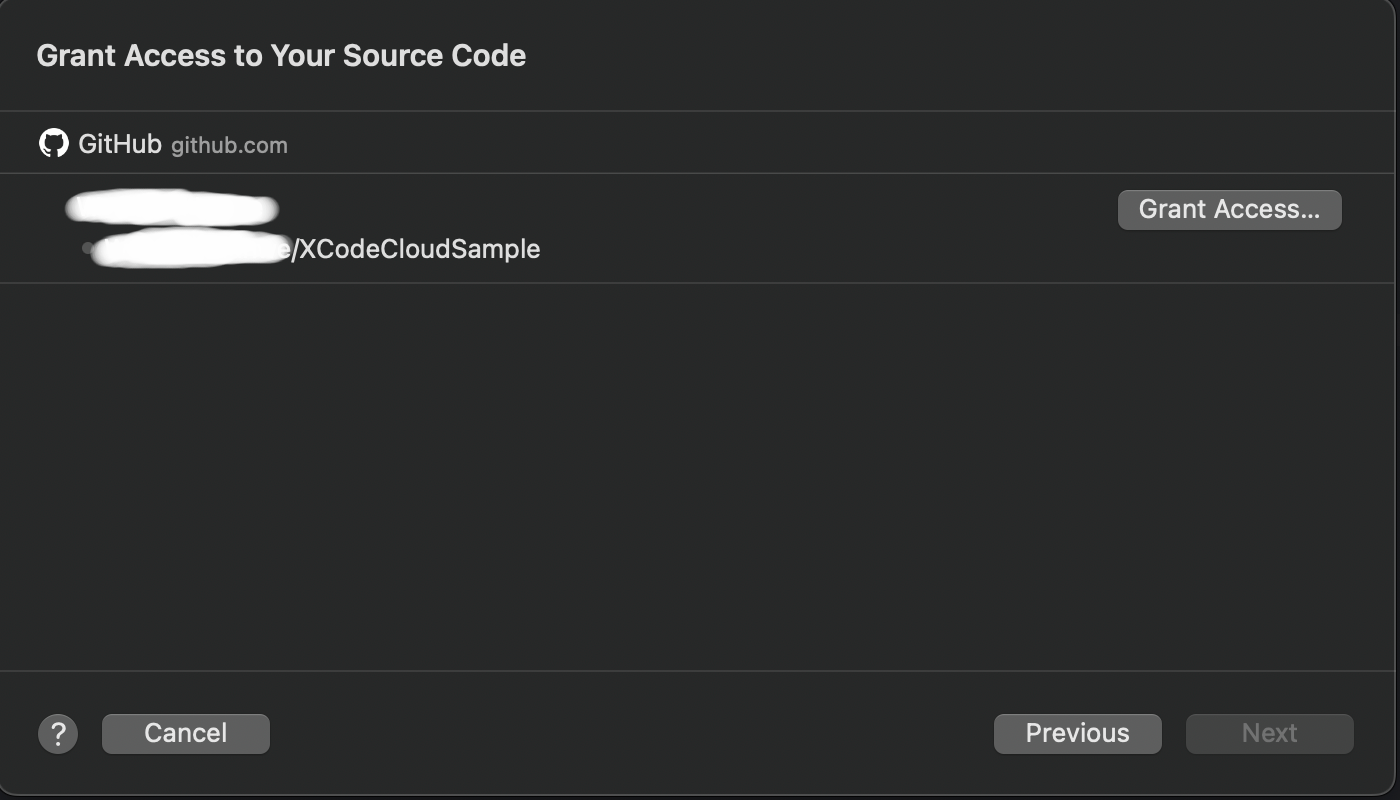Viewport: 1400px width, 800px height.
Task: Select the XCodeCloudSample repository name
Action: tap(420, 249)
